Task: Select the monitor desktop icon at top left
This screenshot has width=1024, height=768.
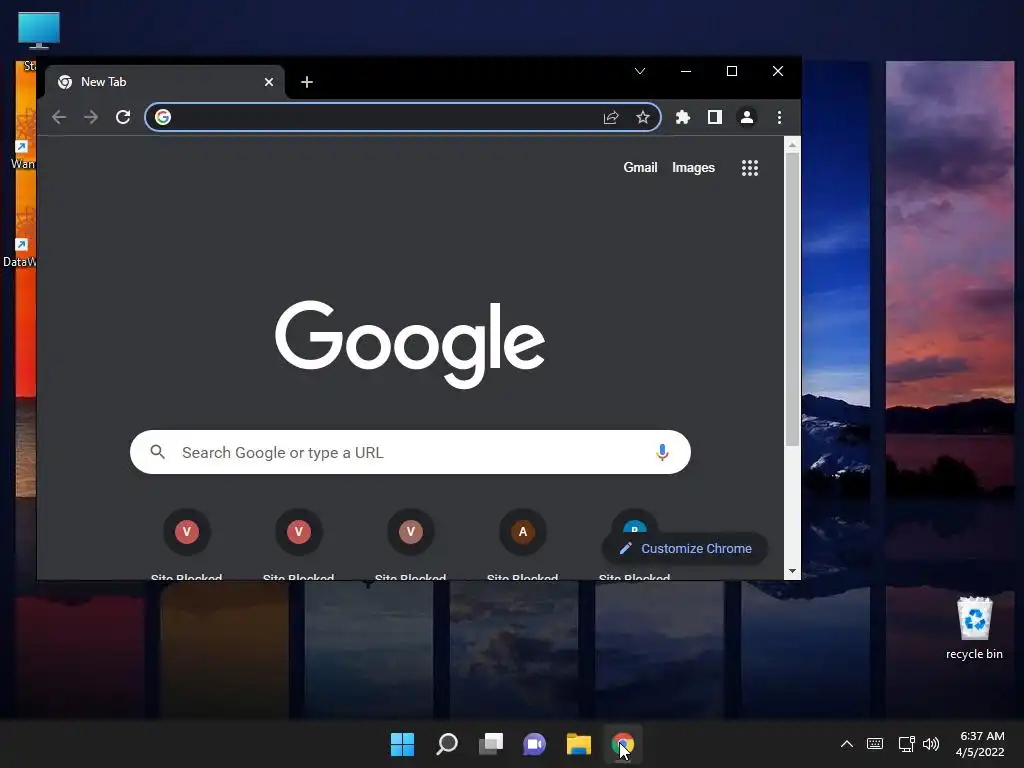Action: click(x=39, y=30)
